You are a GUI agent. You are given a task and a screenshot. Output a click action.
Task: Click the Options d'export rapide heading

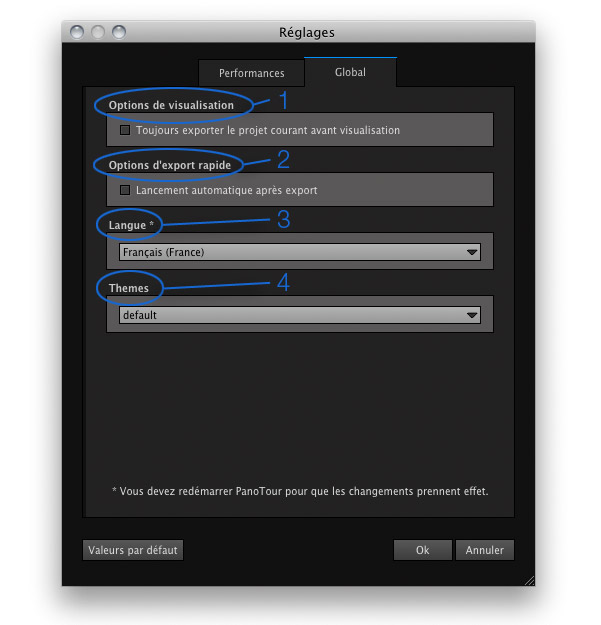(x=170, y=165)
